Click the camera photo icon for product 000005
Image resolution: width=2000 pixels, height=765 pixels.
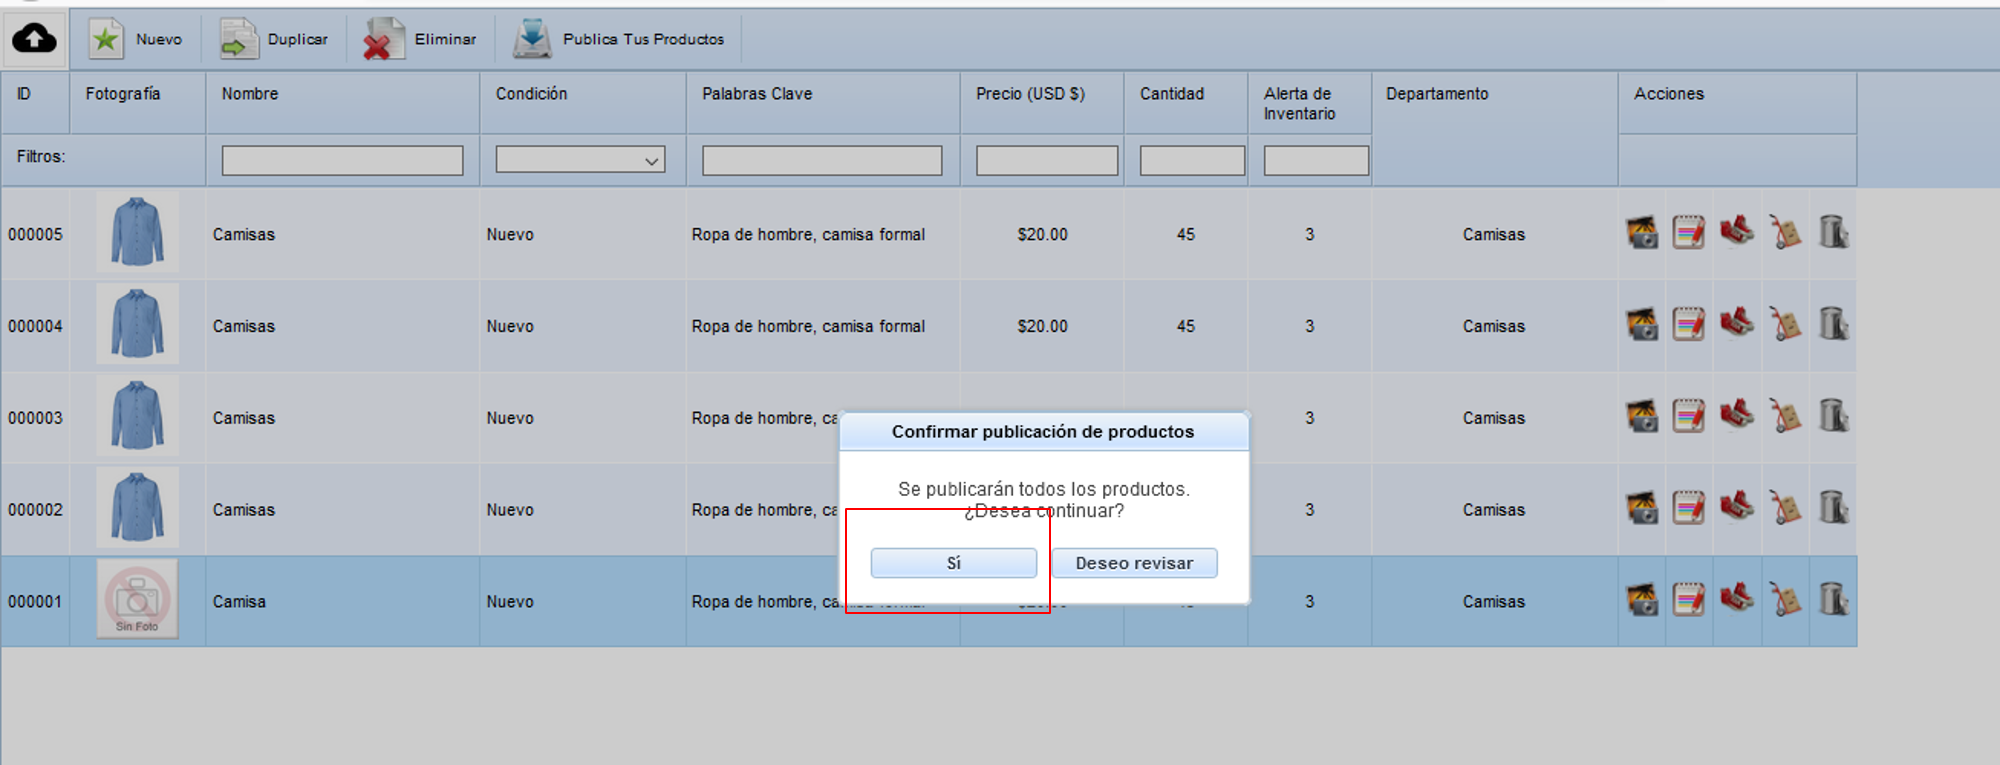click(1642, 233)
